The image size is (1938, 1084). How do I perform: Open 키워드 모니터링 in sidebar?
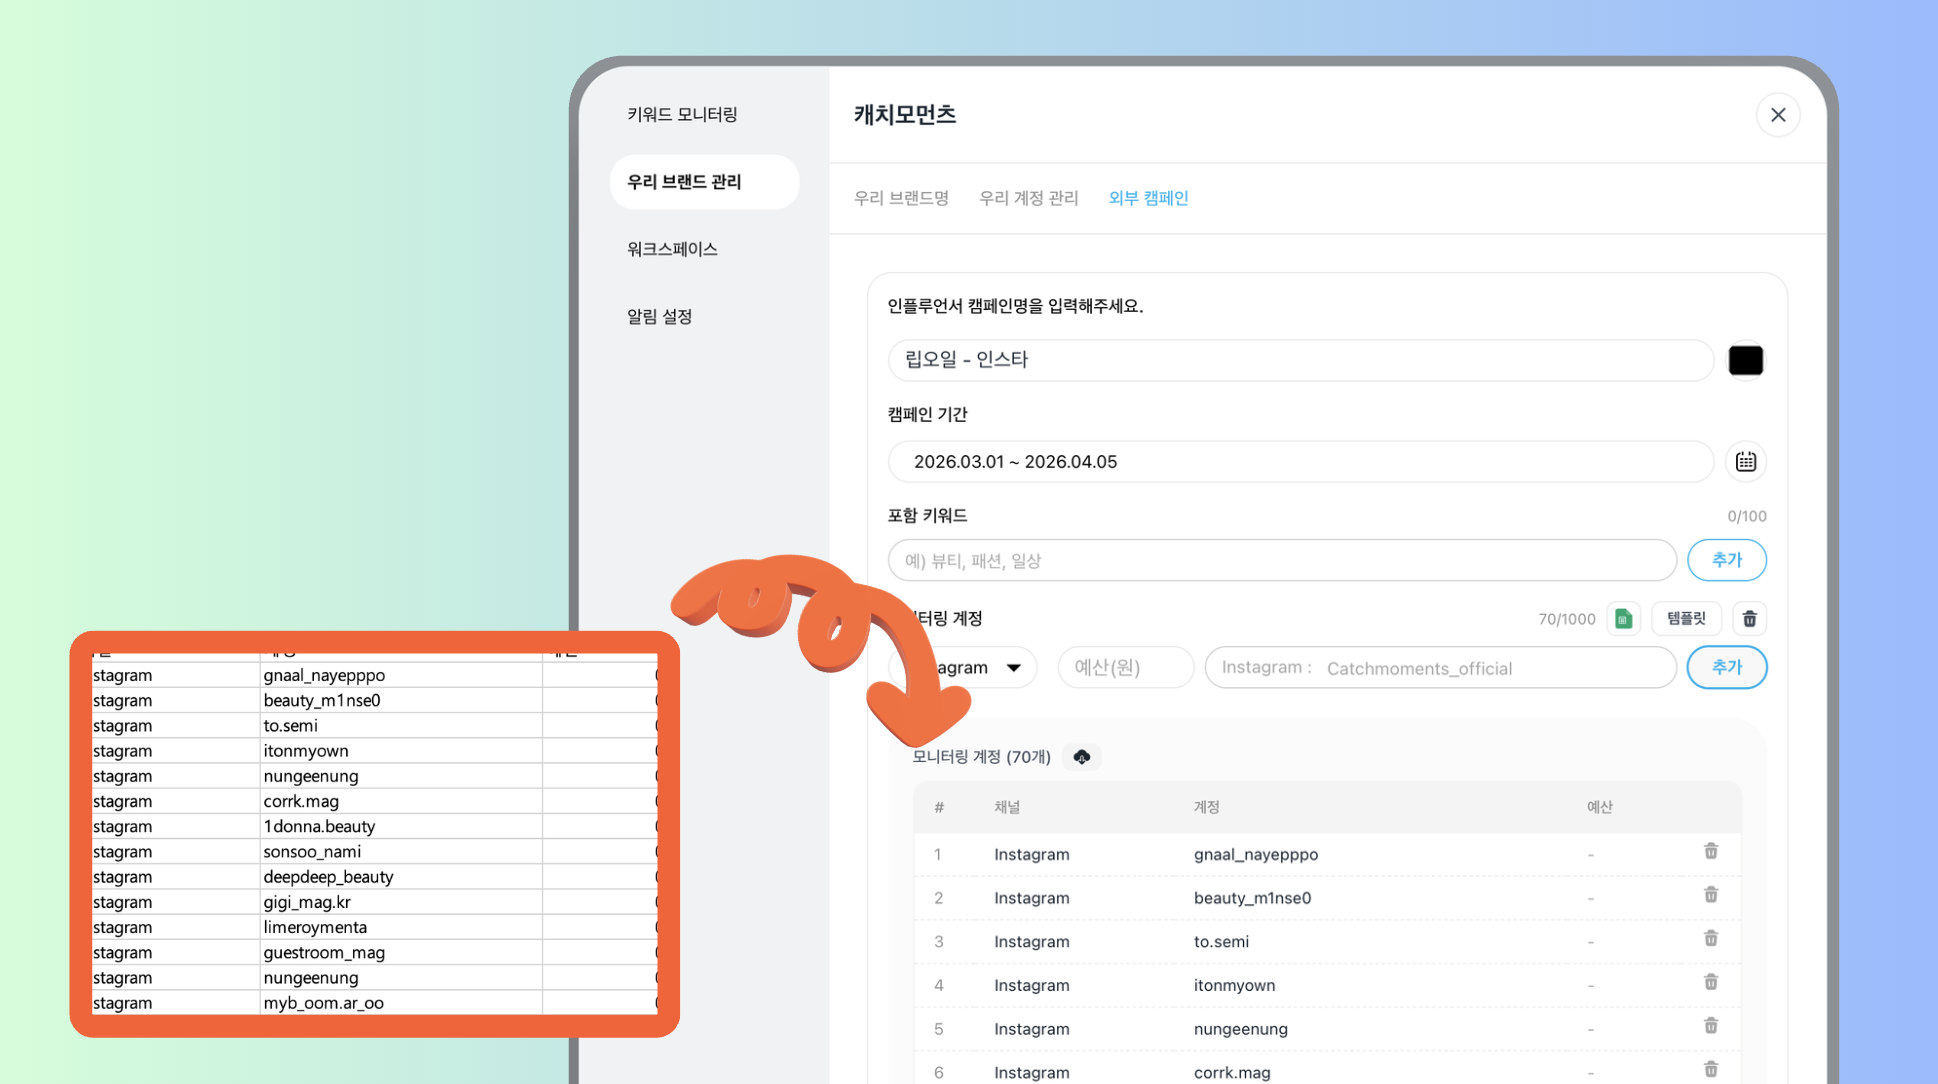coord(682,115)
